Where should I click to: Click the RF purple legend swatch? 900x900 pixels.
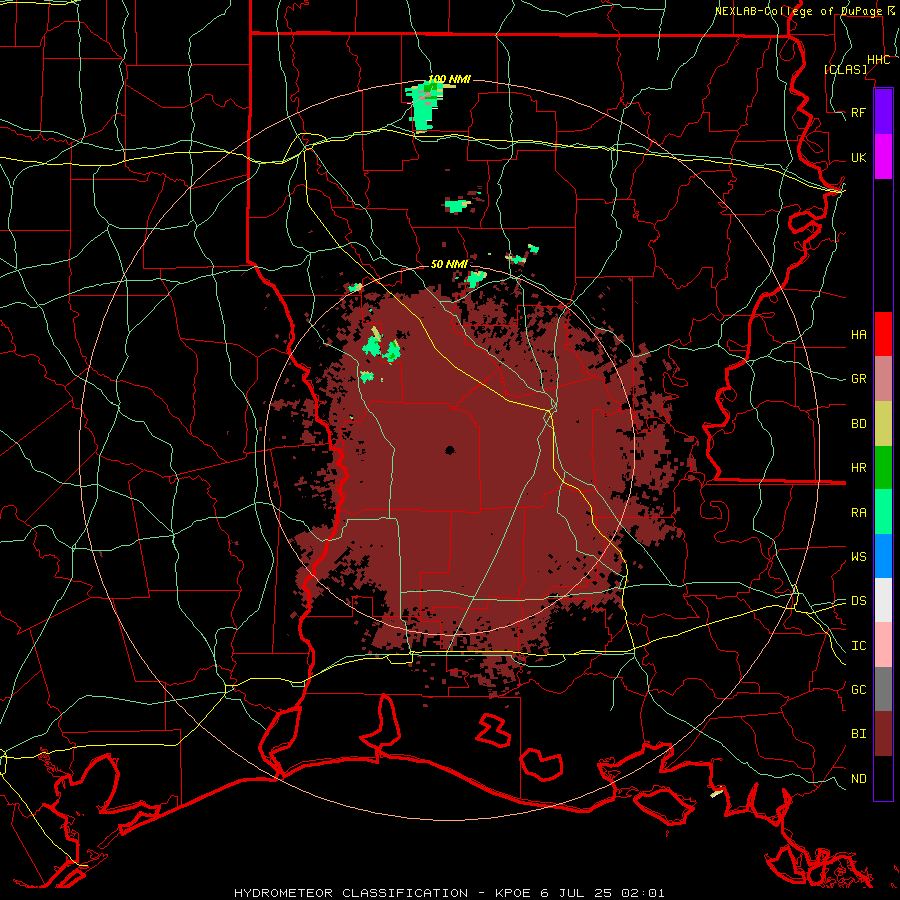pyautogui.click(x=883, y=112)
